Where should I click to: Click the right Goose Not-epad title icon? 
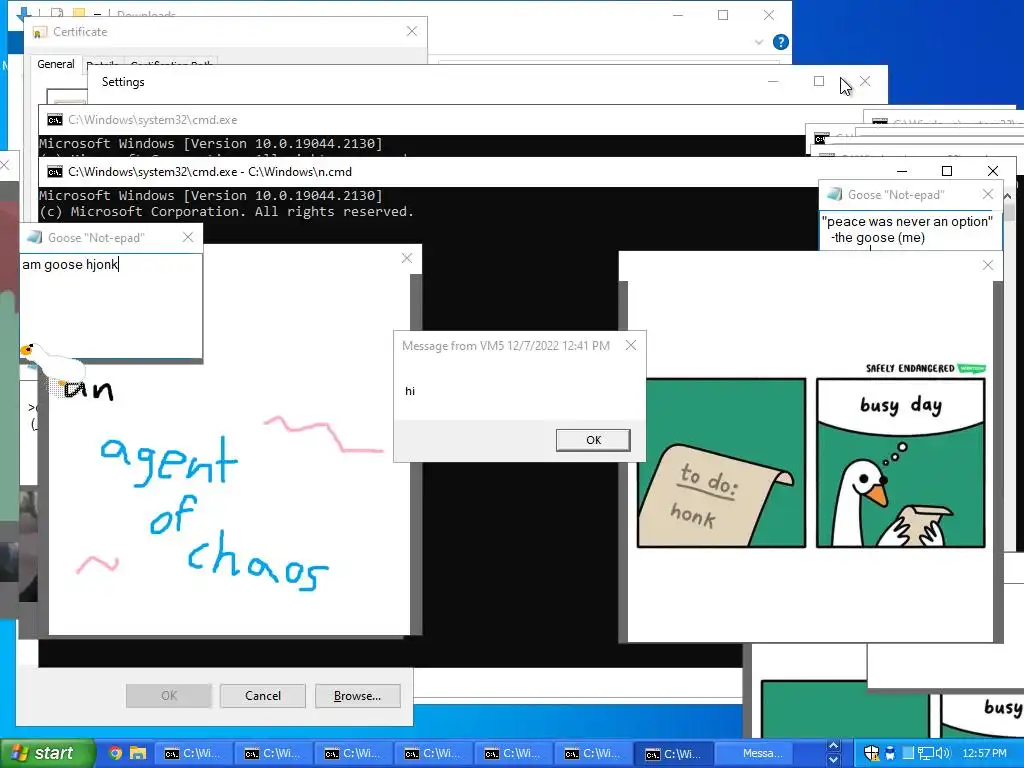coord(834,195)
